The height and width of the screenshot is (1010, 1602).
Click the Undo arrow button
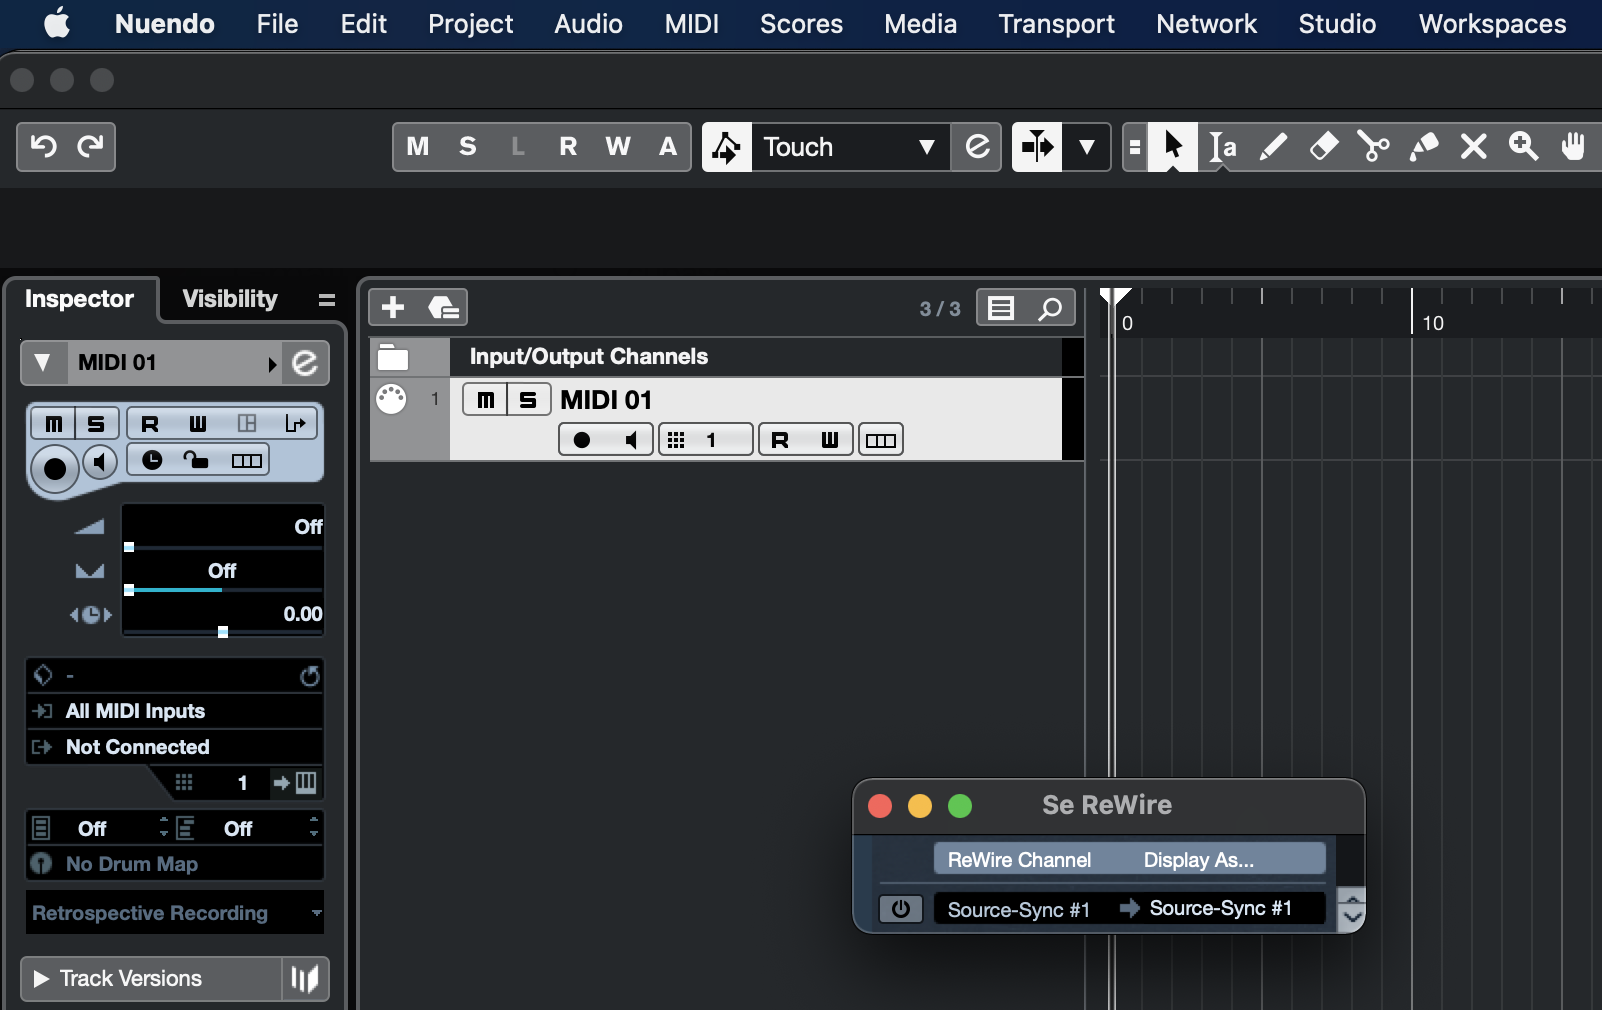[42, 147]
